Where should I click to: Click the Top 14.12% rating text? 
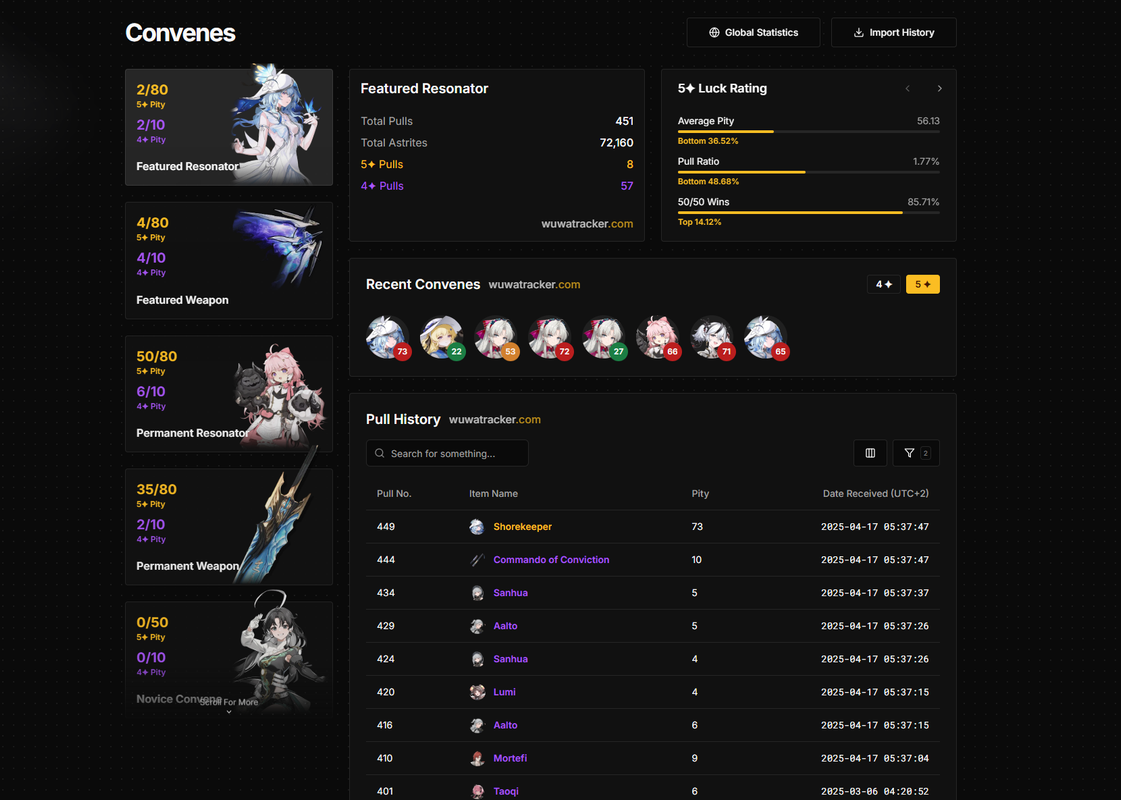click(699, 222)
